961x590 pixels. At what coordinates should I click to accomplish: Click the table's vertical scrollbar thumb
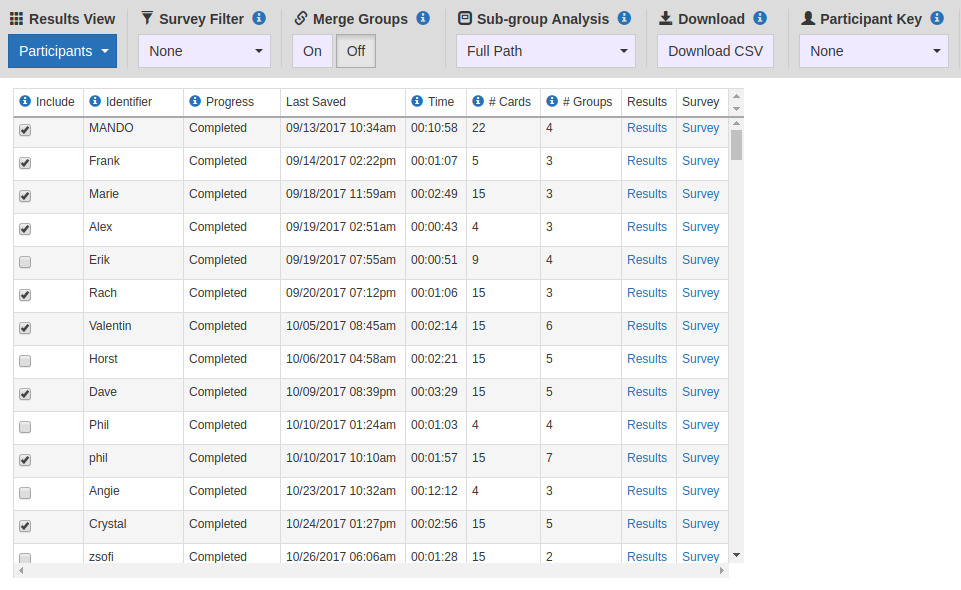click(737, 145)
